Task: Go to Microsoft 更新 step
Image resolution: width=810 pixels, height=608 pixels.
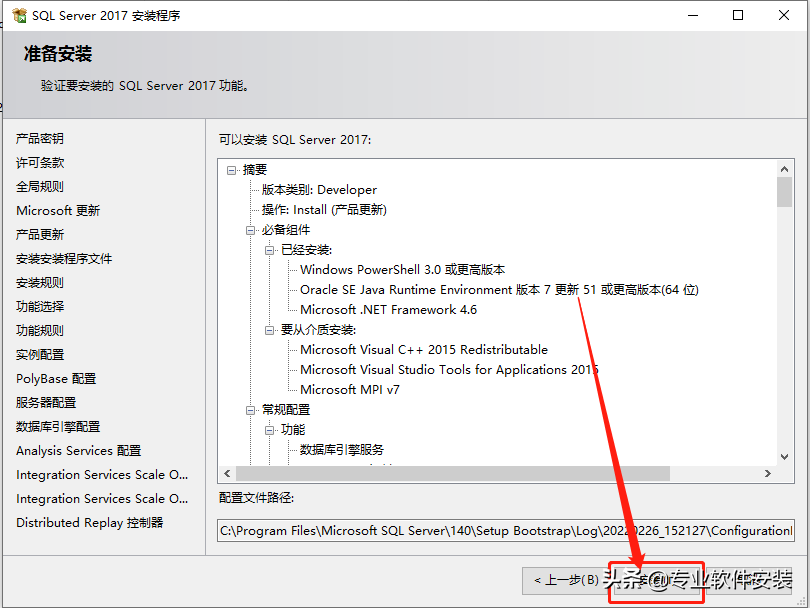Action: point(58,211)
